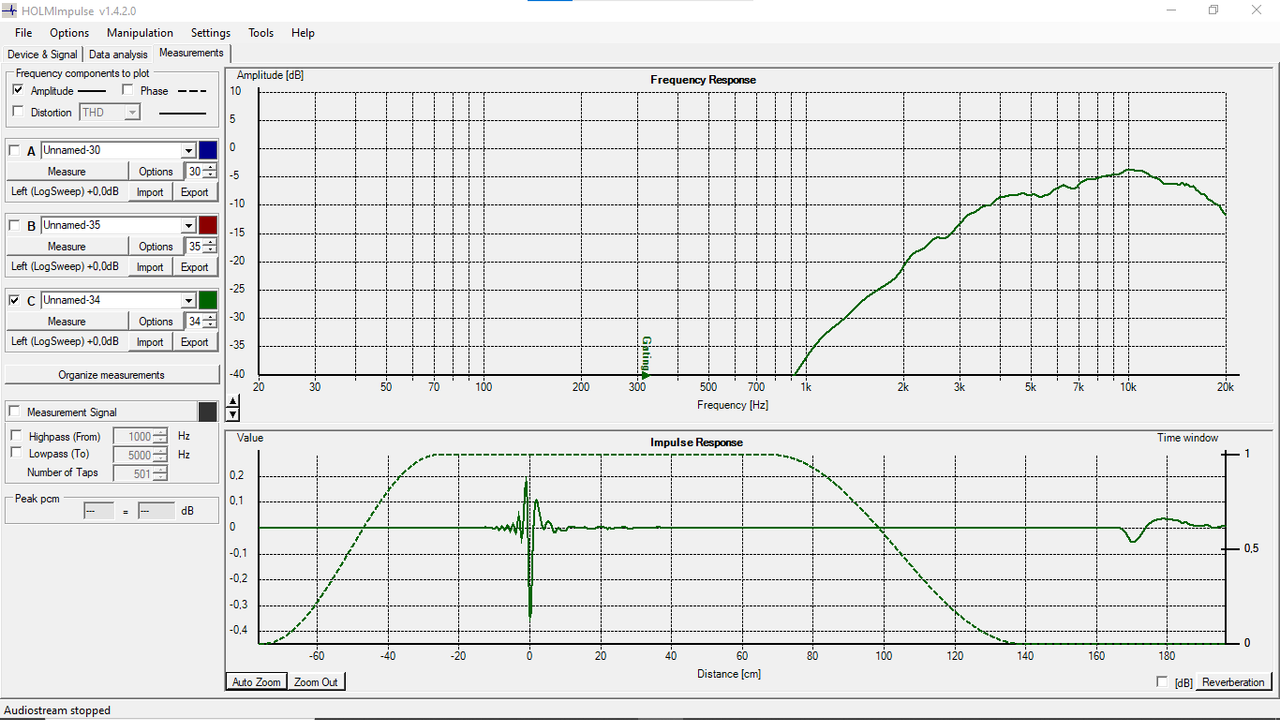Click Options button for slot A
The height and width of the screenshot is (720, 1280).
156,171
